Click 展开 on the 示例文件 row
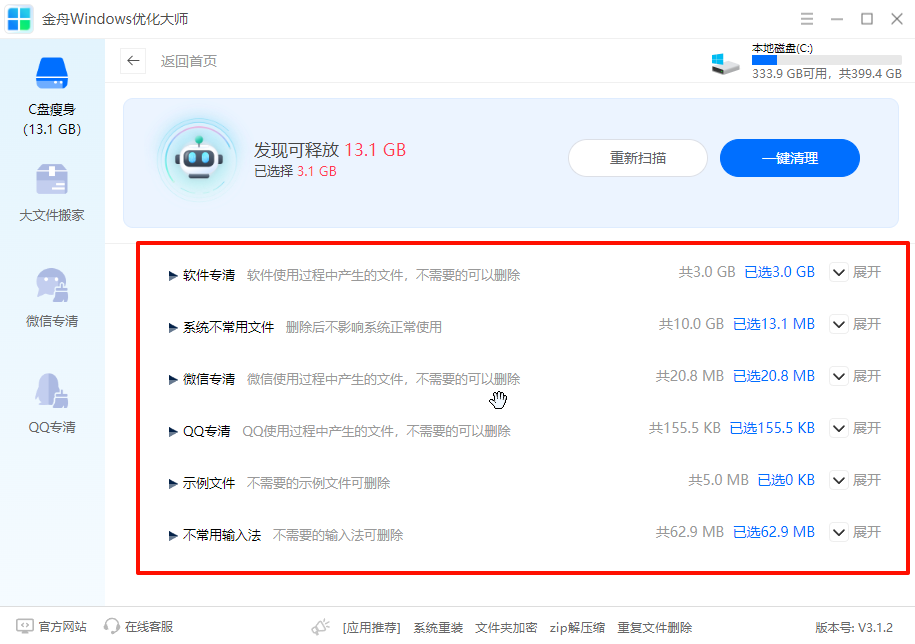 pyautogui.click(x=867, y=480)
